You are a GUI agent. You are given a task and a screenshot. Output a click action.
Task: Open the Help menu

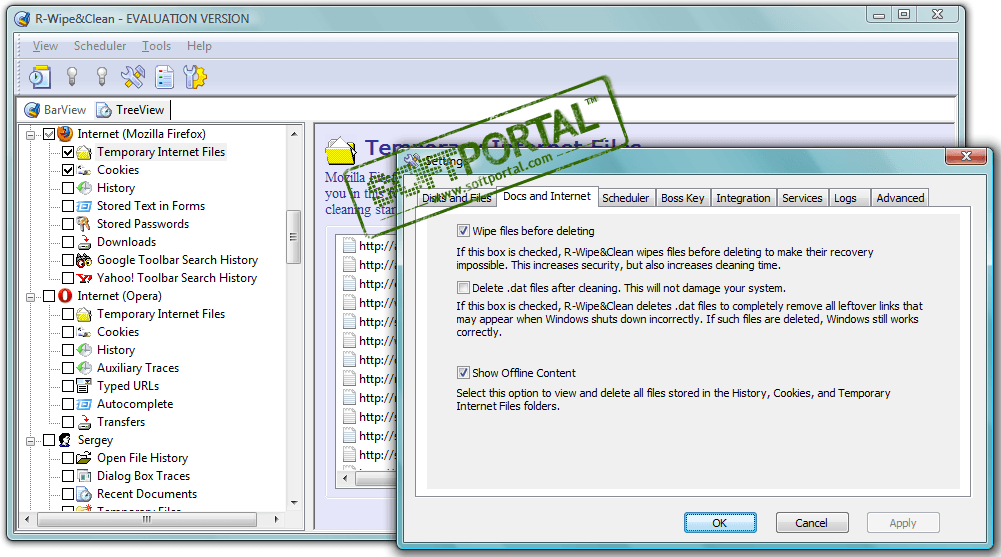tap(199, 46)
